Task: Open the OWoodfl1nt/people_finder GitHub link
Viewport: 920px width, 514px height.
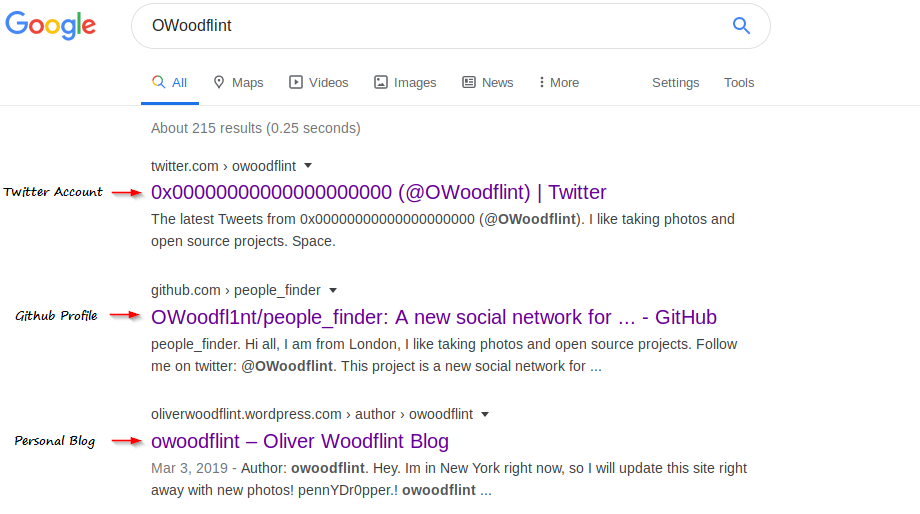Action: [434, 317]
